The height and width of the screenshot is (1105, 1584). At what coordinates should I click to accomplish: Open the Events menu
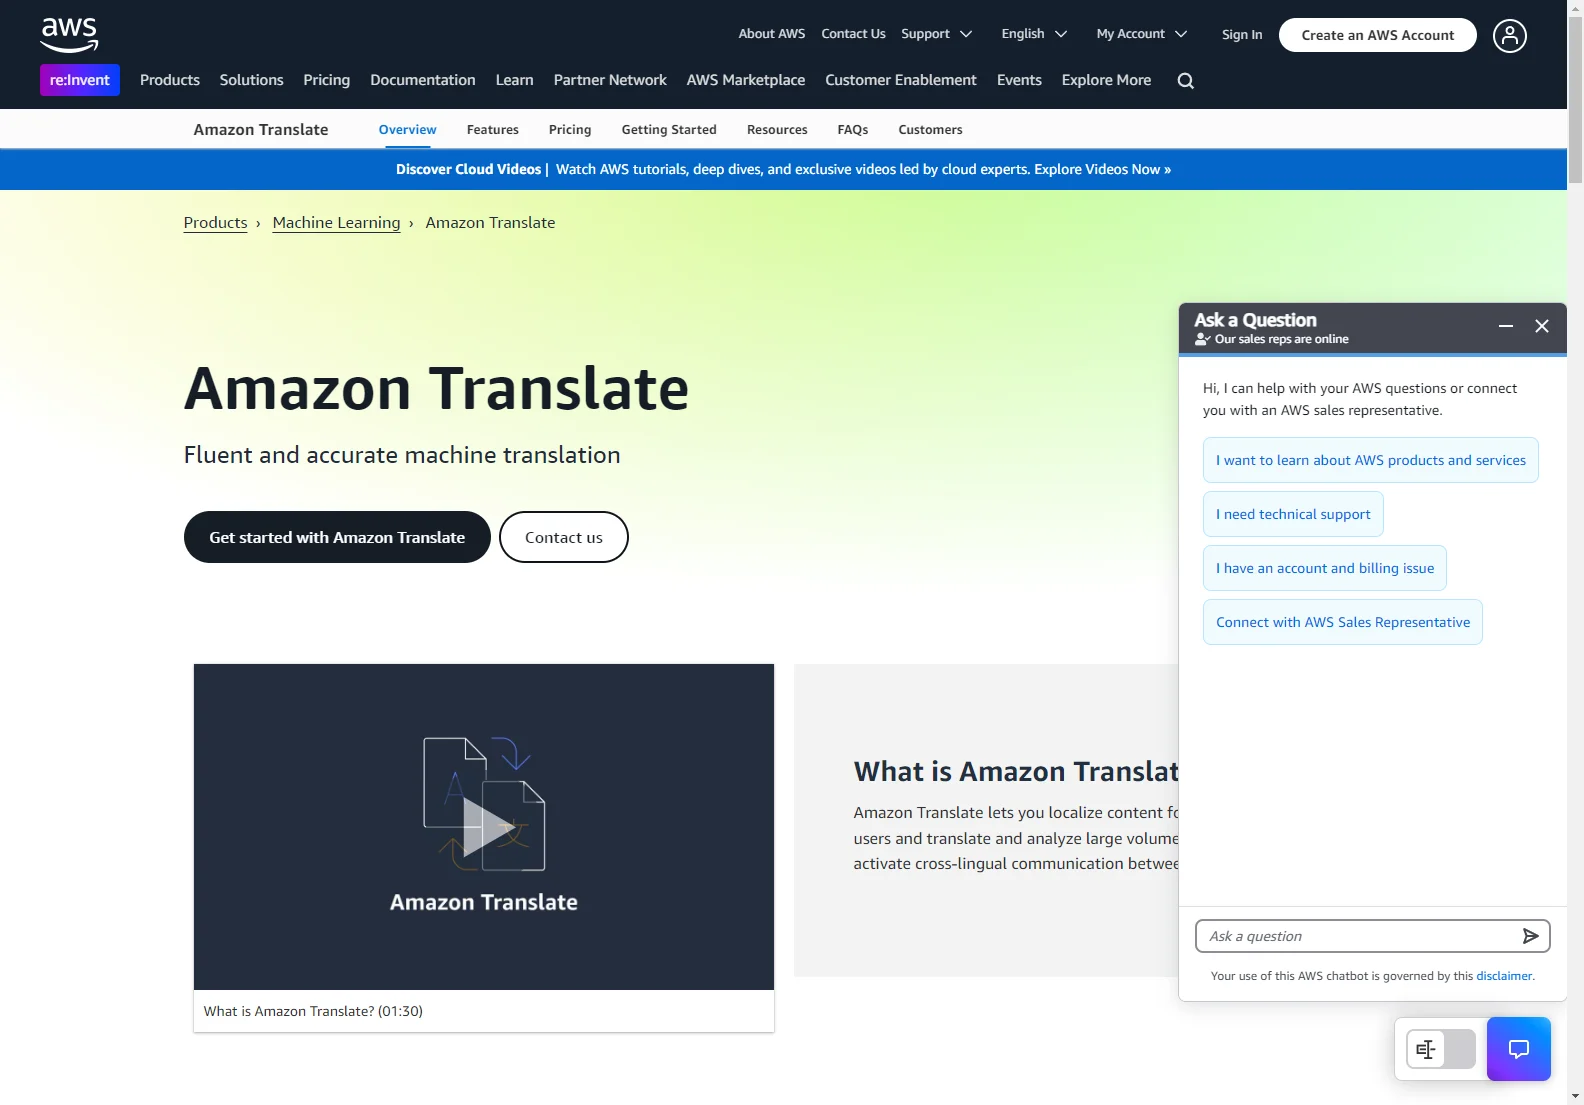1019,80
